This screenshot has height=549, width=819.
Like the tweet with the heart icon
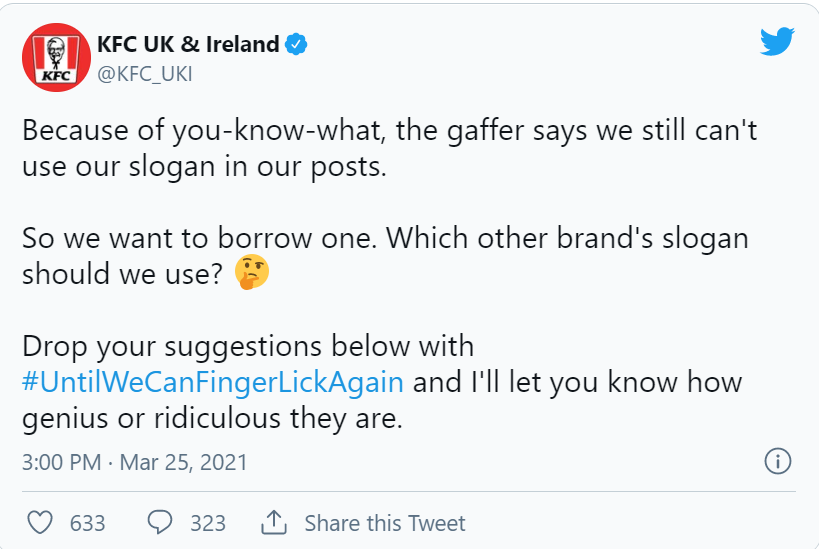[x=40, y=522]
